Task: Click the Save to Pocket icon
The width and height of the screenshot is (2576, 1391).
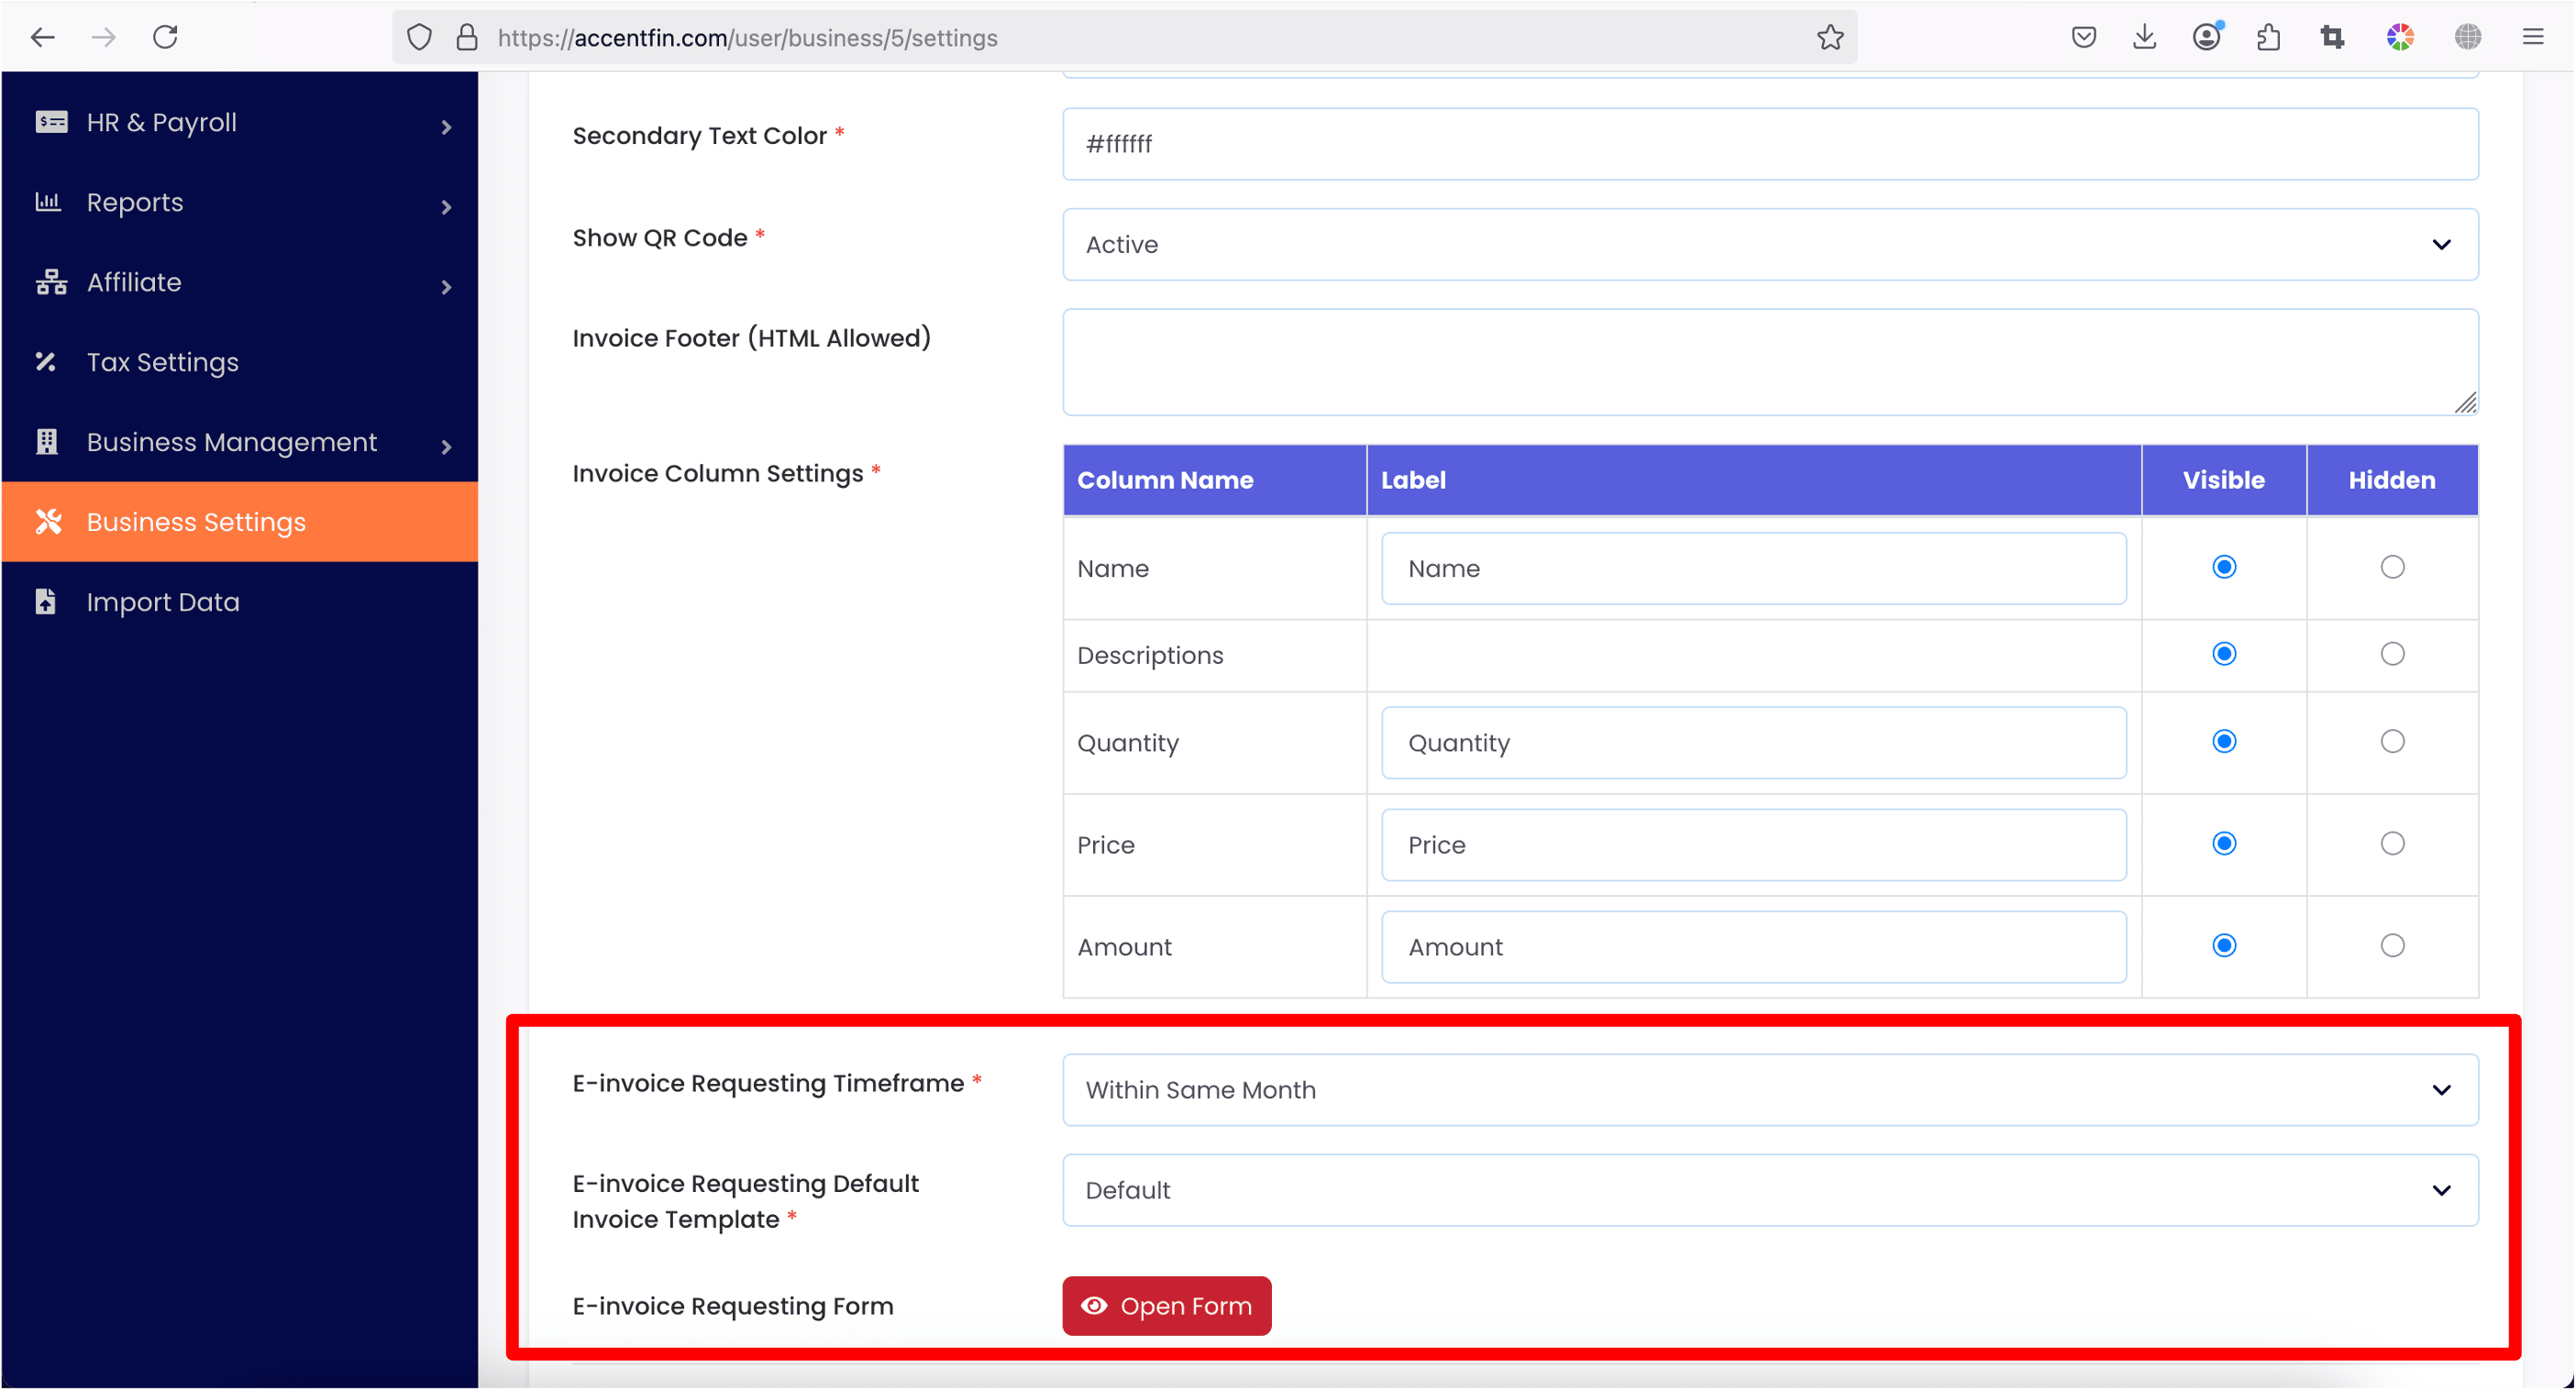Action: (2083, 37)
